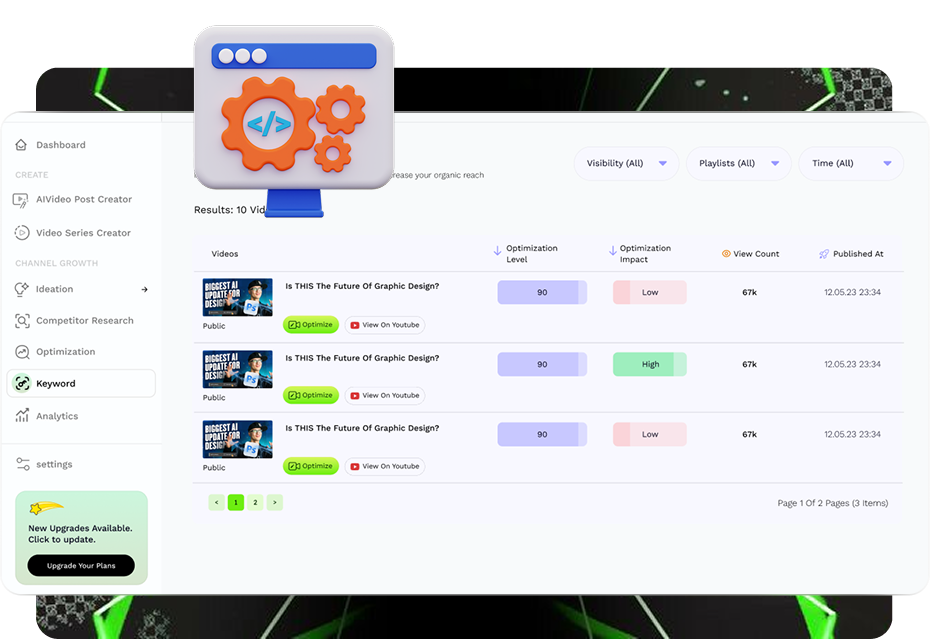Click the Optimization chart icon
This screenshot has height=639, width=930.
pyautogui.click(x=21, y=352)
